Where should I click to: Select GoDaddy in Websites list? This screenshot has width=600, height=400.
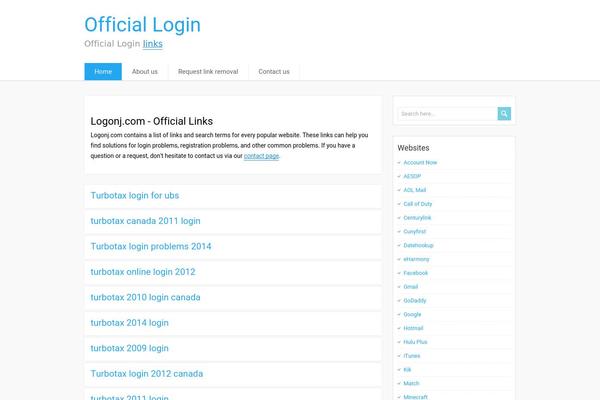pos(415,300)
